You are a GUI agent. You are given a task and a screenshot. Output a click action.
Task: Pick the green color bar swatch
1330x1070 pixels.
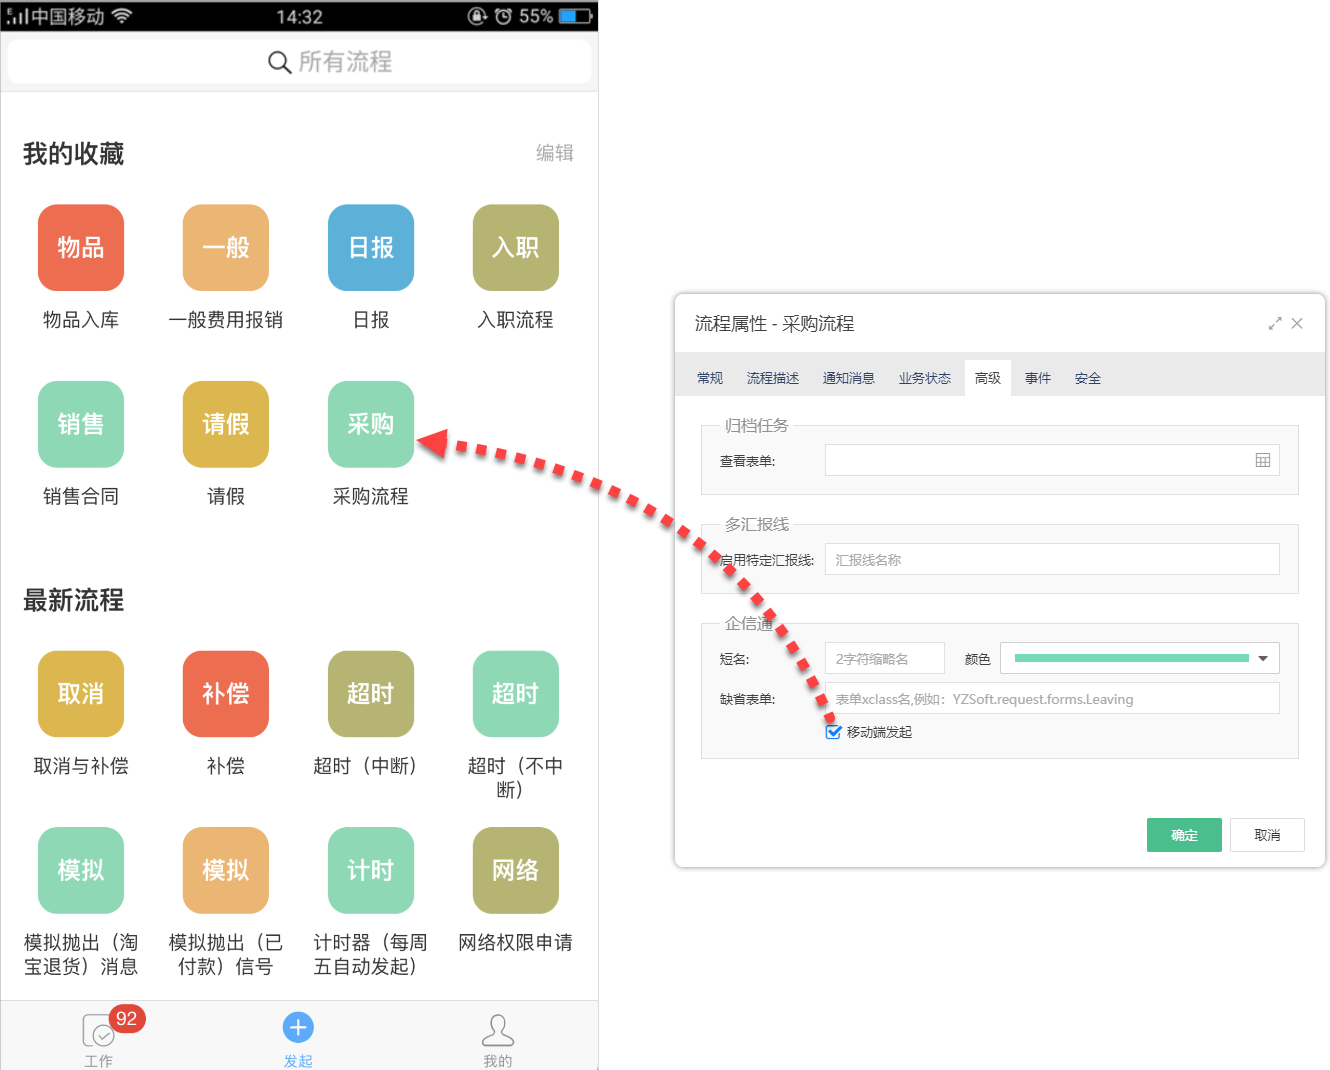[x=1132, y=658]
